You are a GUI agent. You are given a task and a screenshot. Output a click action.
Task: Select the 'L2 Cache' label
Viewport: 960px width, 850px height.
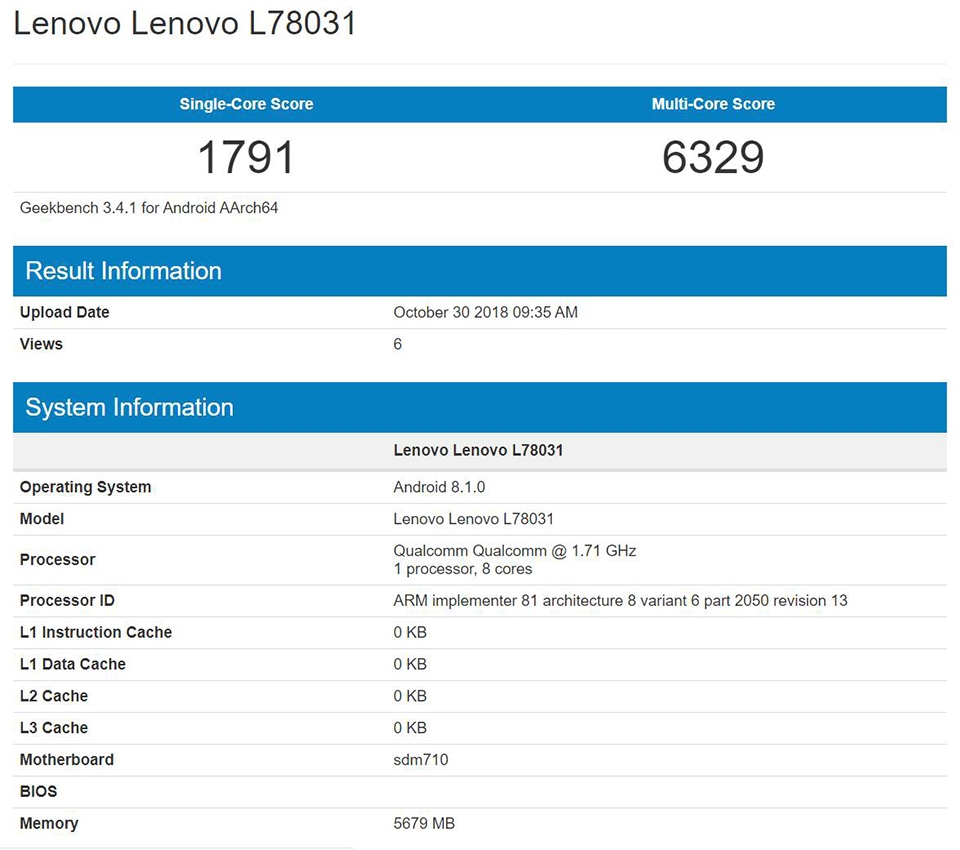(x=53, y=696)
